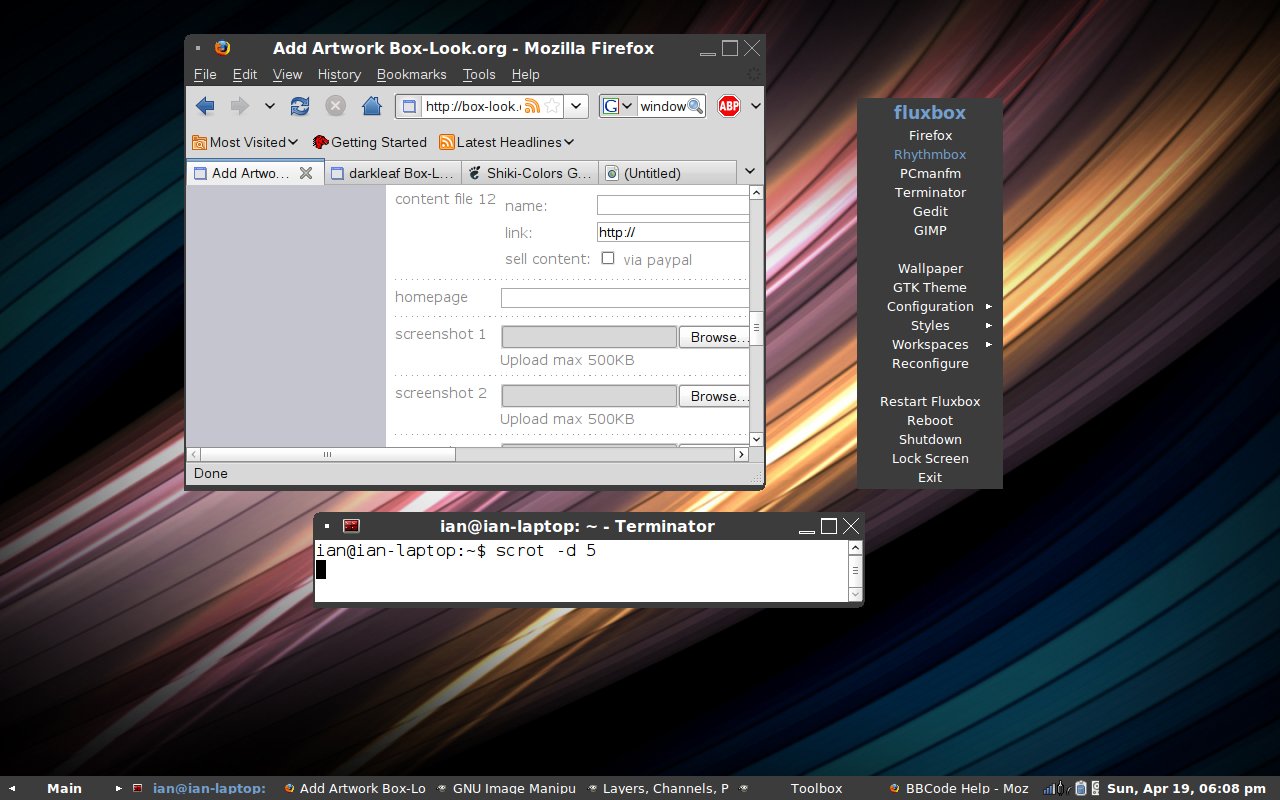Click the homepage input field

[625, 298]
